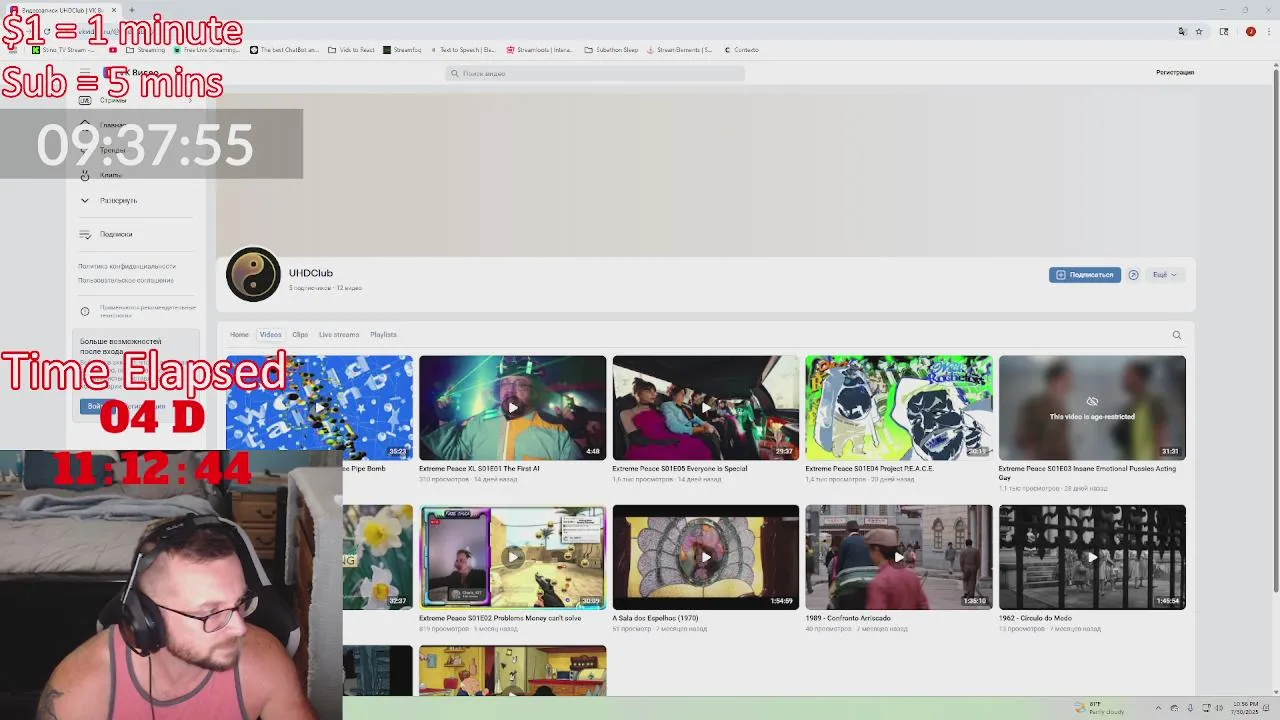Open the Free Live Streaming bookmark
This screenshot has width=1280, height=720.
pyautogui.click(x=207, y=50)
